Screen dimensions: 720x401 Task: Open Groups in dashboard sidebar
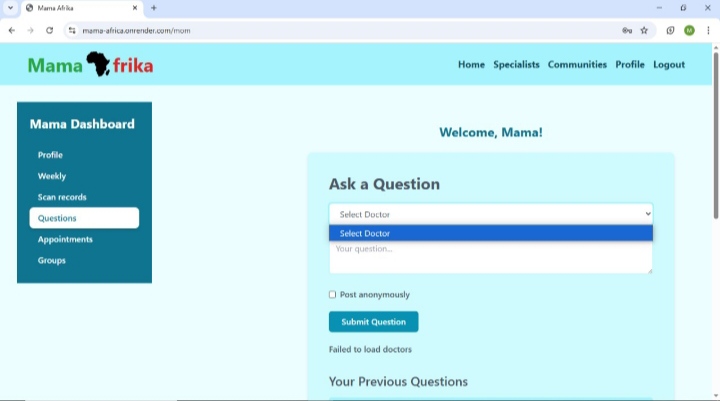(x=84, y=260)
